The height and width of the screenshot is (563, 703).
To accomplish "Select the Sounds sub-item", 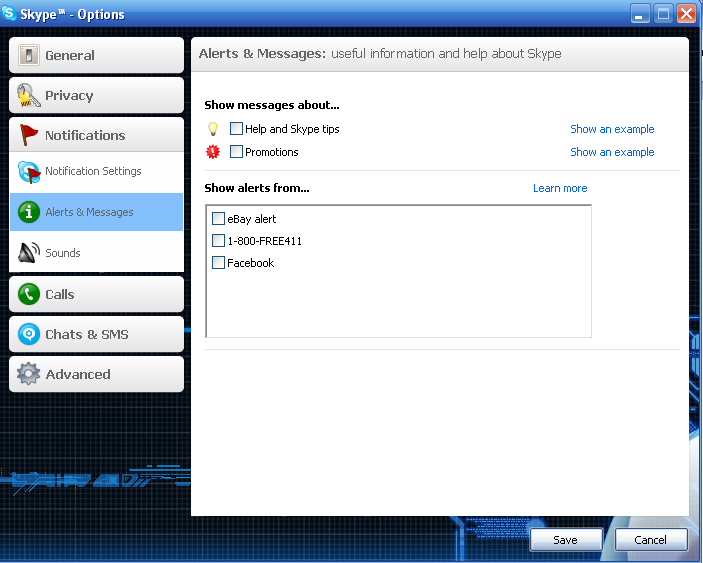I will click(x=96, y=252).
